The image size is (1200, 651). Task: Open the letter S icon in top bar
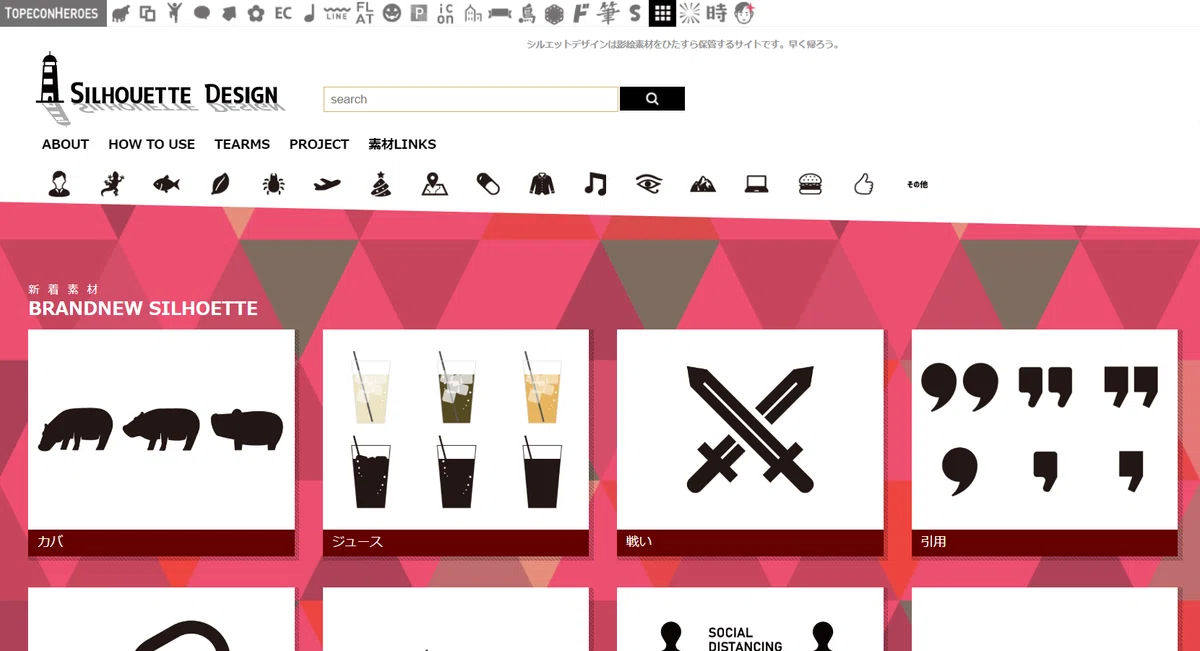coord(635,13)
